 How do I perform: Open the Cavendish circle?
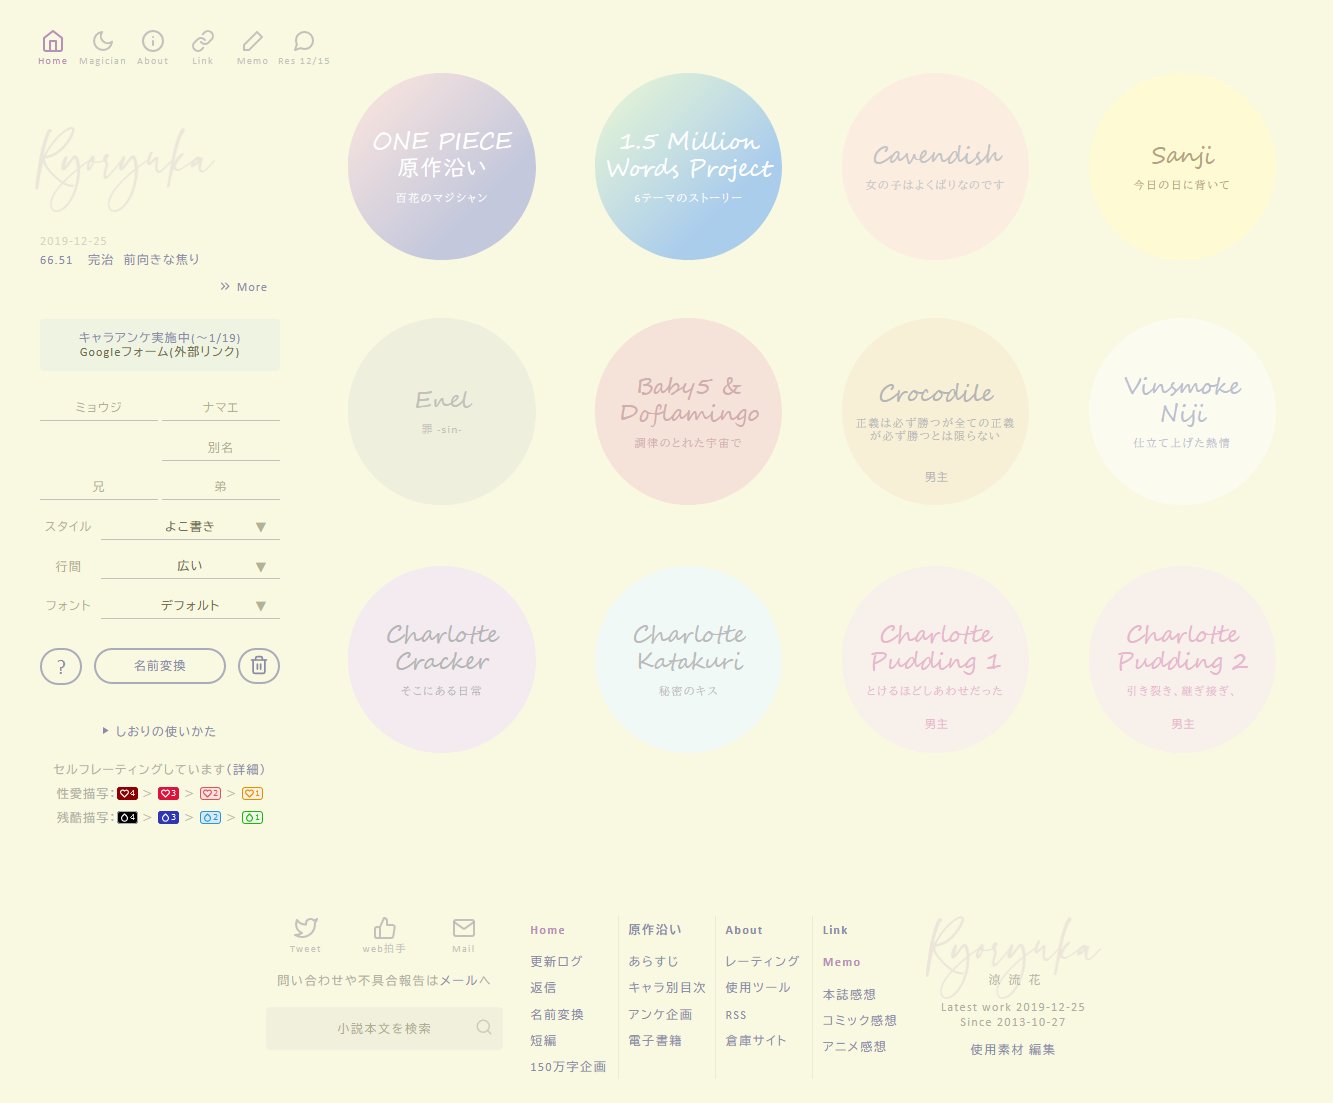click(936, 167)
